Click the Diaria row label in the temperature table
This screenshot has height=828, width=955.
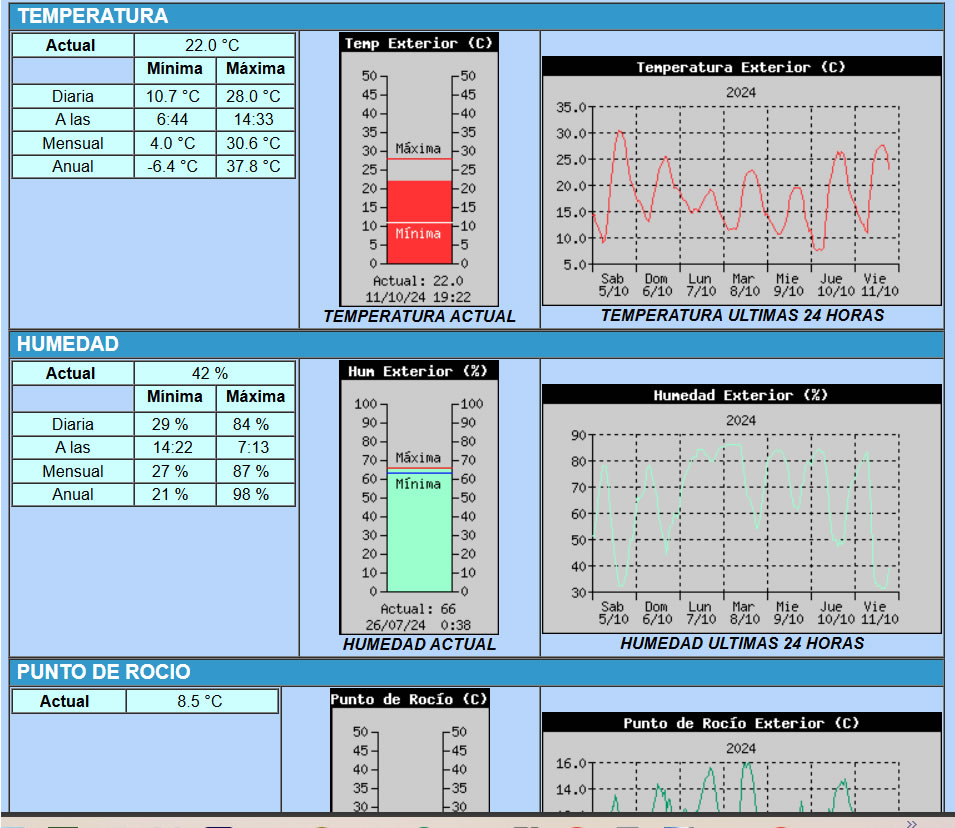coord(72,96)
